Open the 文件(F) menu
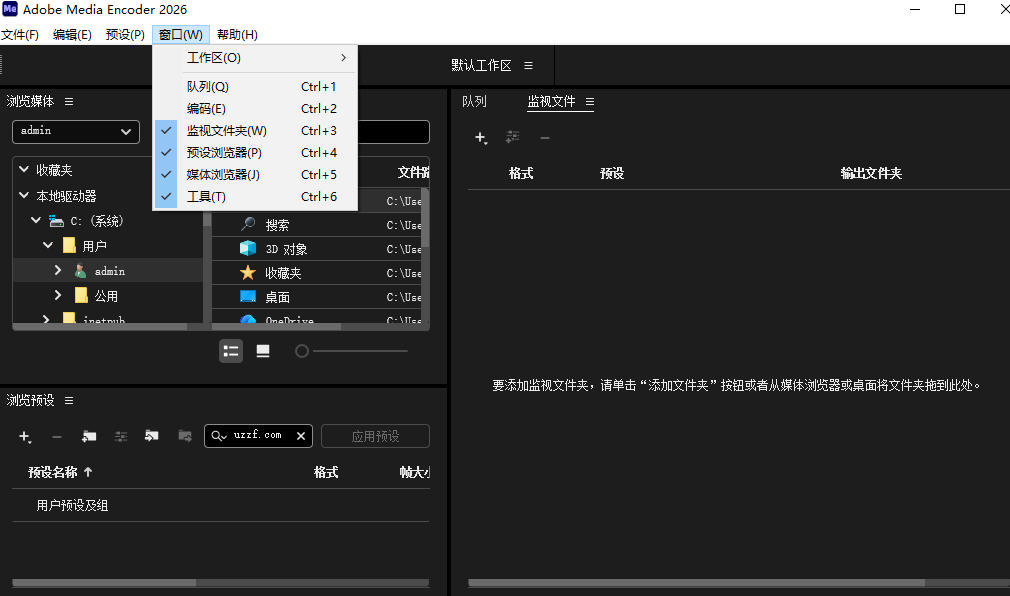This screenshot has width=1010, height=596. coord(20,35)
